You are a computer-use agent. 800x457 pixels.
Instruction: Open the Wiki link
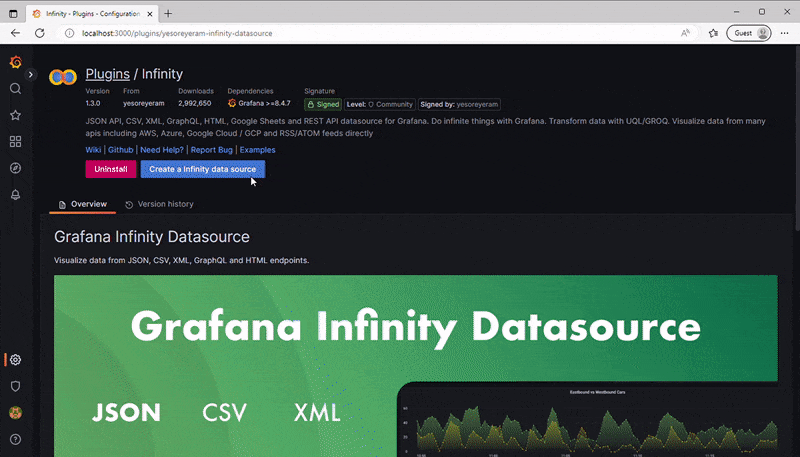pyautogui.click(x=93, y=150)
